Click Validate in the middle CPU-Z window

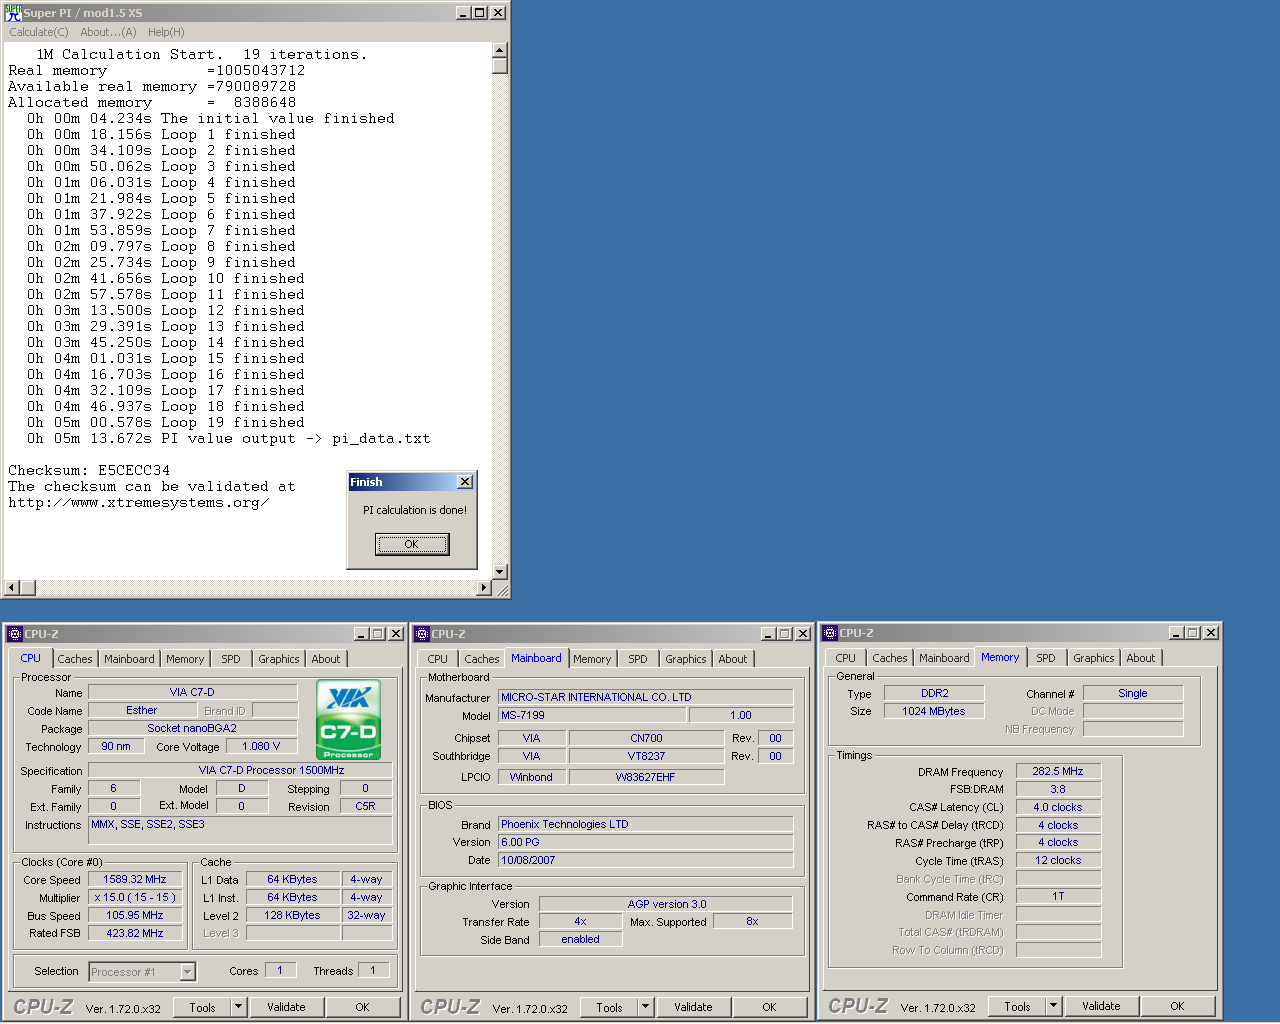pos(693,1007)
